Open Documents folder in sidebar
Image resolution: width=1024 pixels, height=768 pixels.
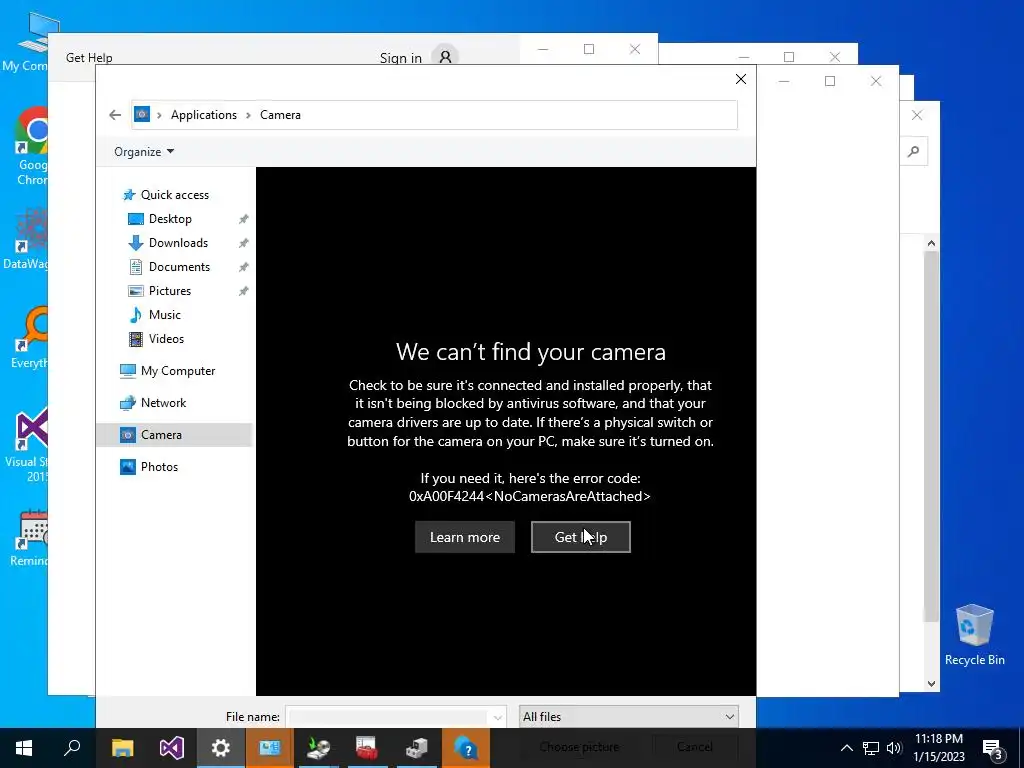(x=179, y=266)
